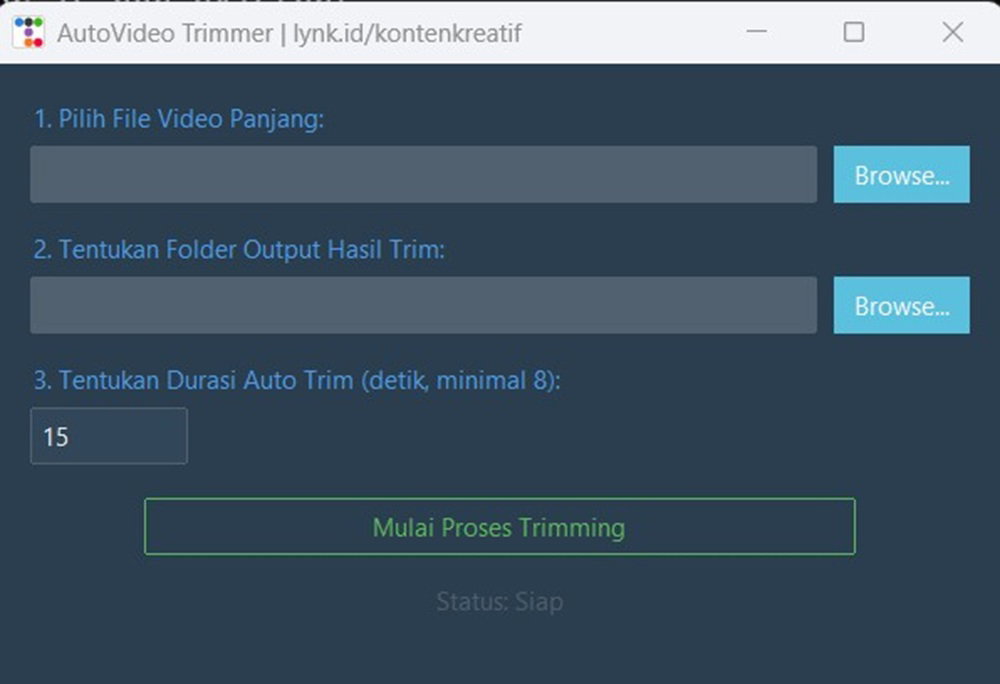The width and height of the screenshot is (1000, 684).
Task: Minimize the AutoVideo Trimmer window
Action: click(x=756, y=31)
